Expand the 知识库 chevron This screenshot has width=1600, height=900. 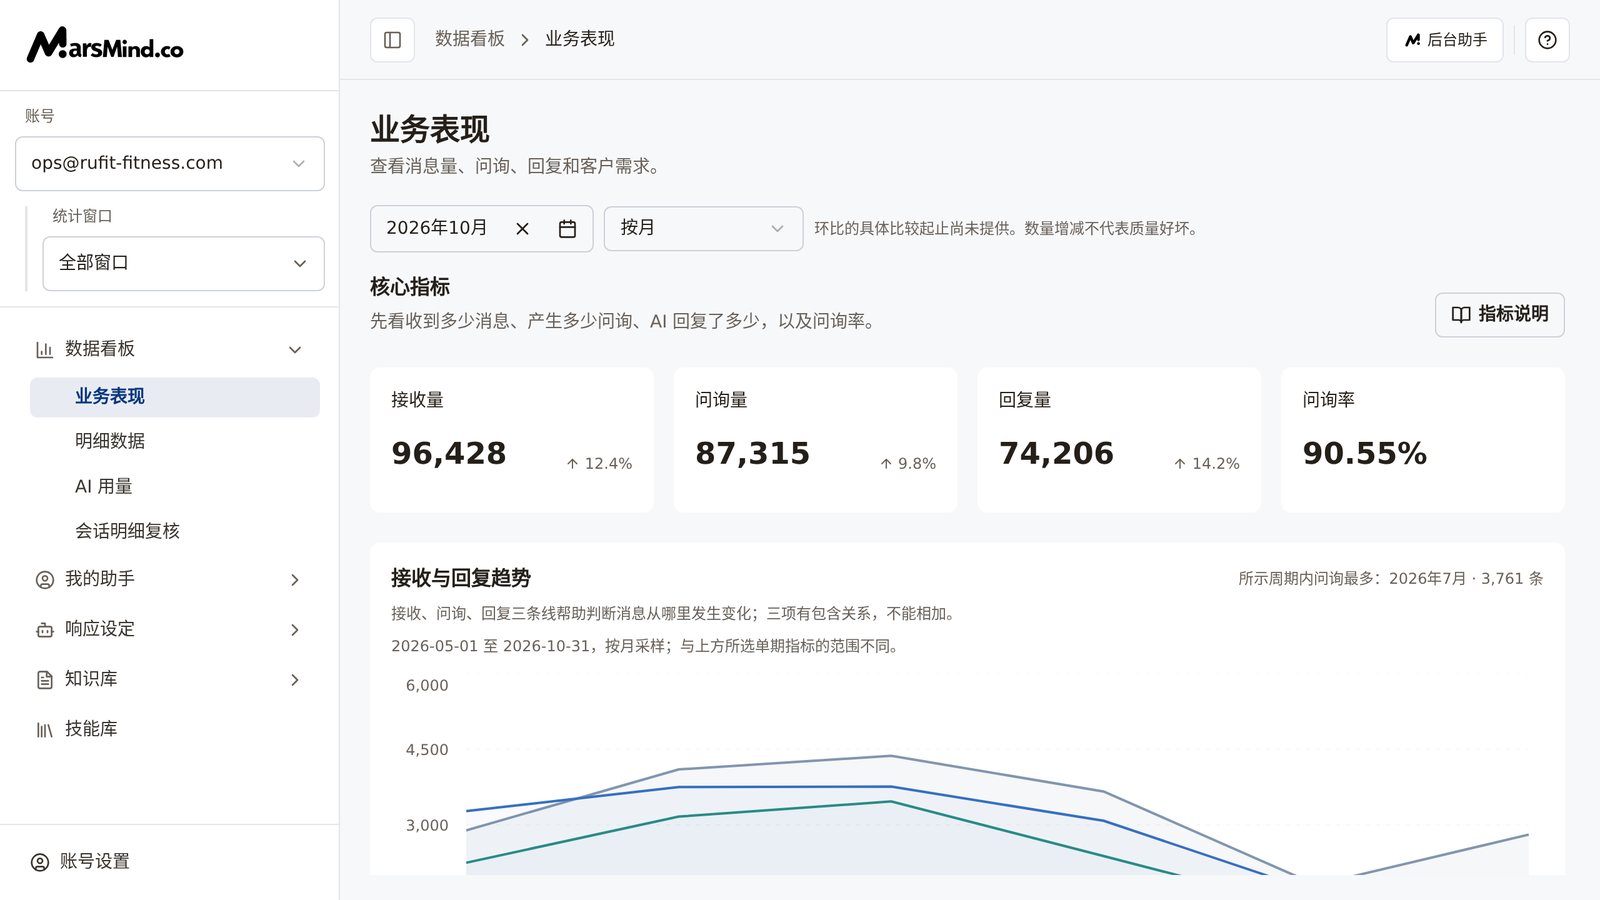click(295, 680)
